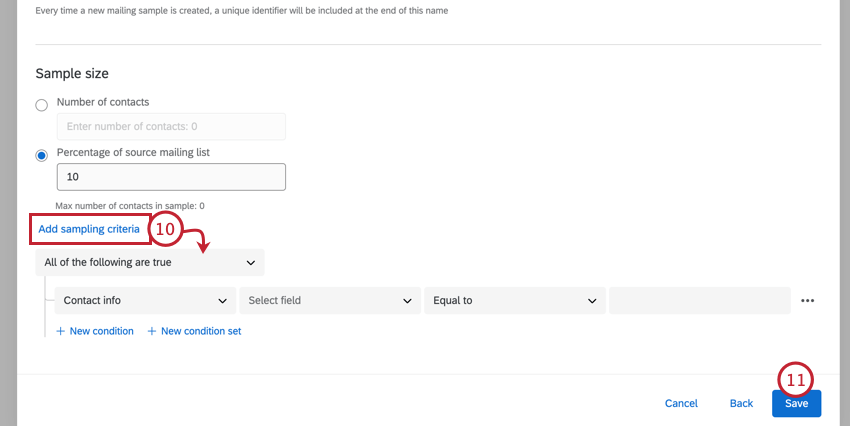Image resolution: width=850 pixels, height=426 pixels.
Task: Click the Number of contacts label text
Action: pyautogui.click(x=103, y=102)
